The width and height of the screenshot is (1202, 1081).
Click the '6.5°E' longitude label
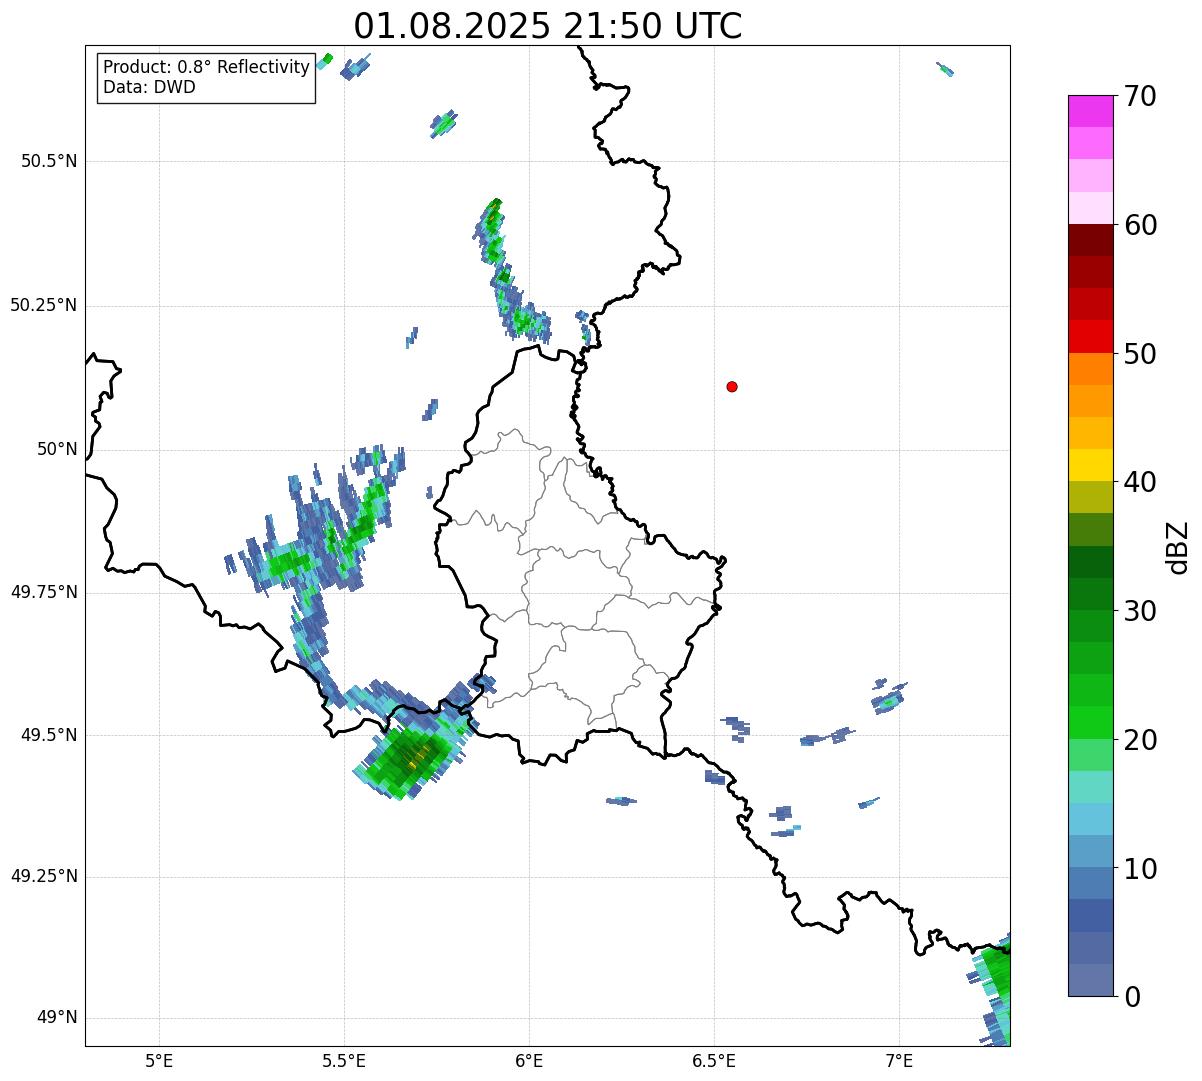click(714, 1060)
